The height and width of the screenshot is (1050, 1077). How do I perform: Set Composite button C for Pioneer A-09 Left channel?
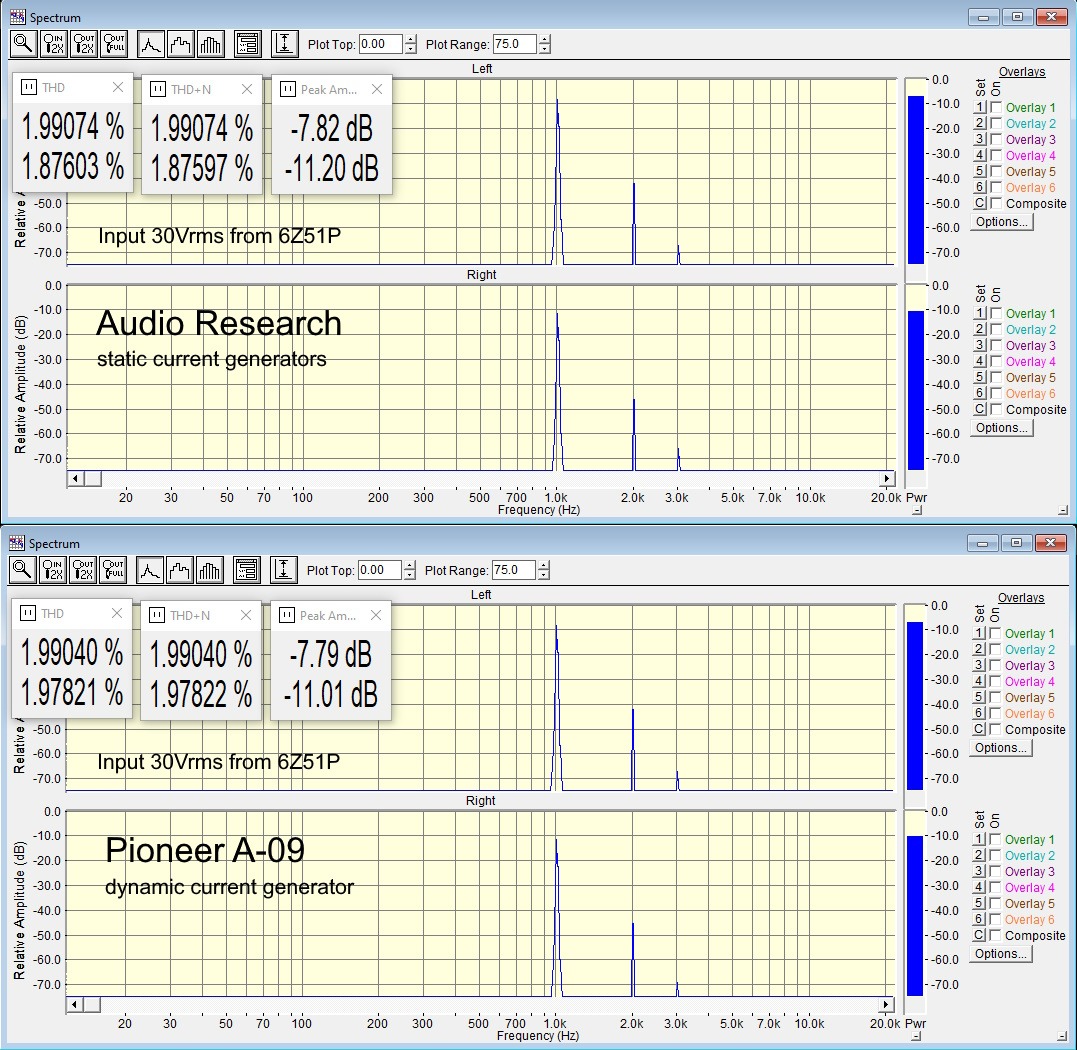pos(979,729)
